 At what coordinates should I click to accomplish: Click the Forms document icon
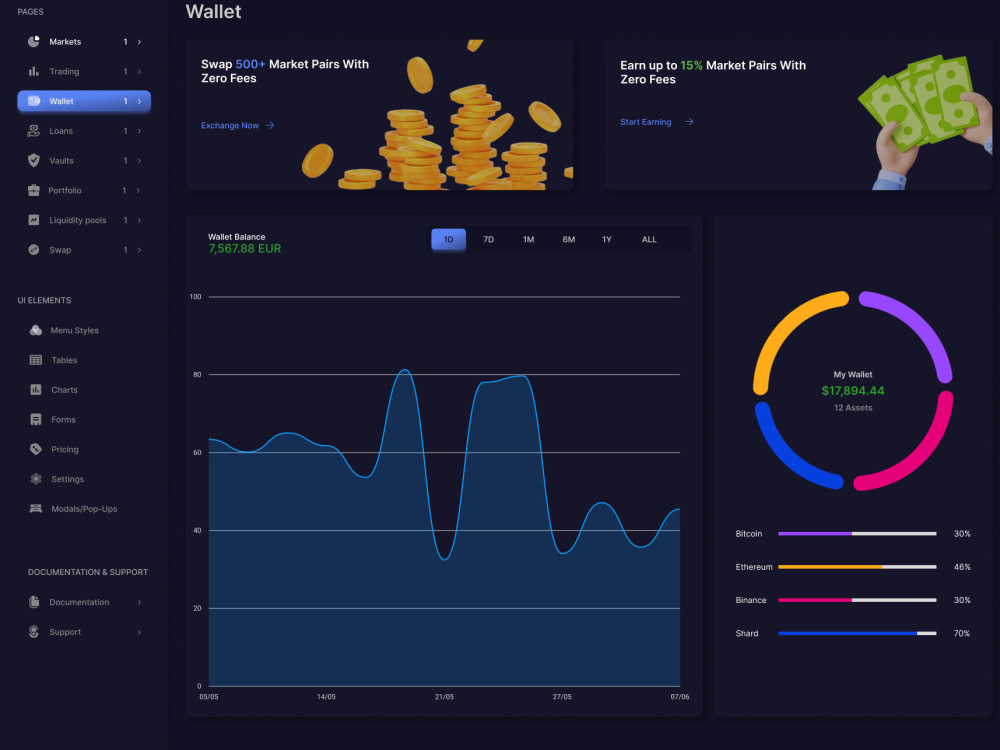point(36,420)
